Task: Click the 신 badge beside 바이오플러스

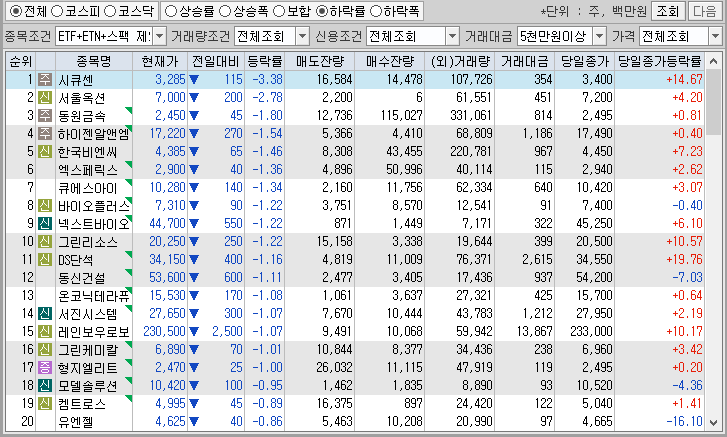Action: click(45, 205)
